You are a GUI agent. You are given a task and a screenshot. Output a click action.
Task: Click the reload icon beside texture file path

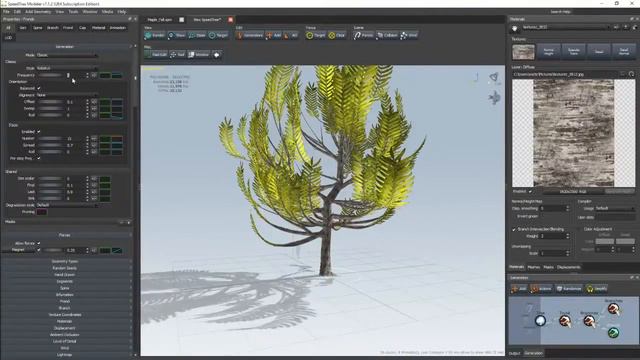coord(631,74)
